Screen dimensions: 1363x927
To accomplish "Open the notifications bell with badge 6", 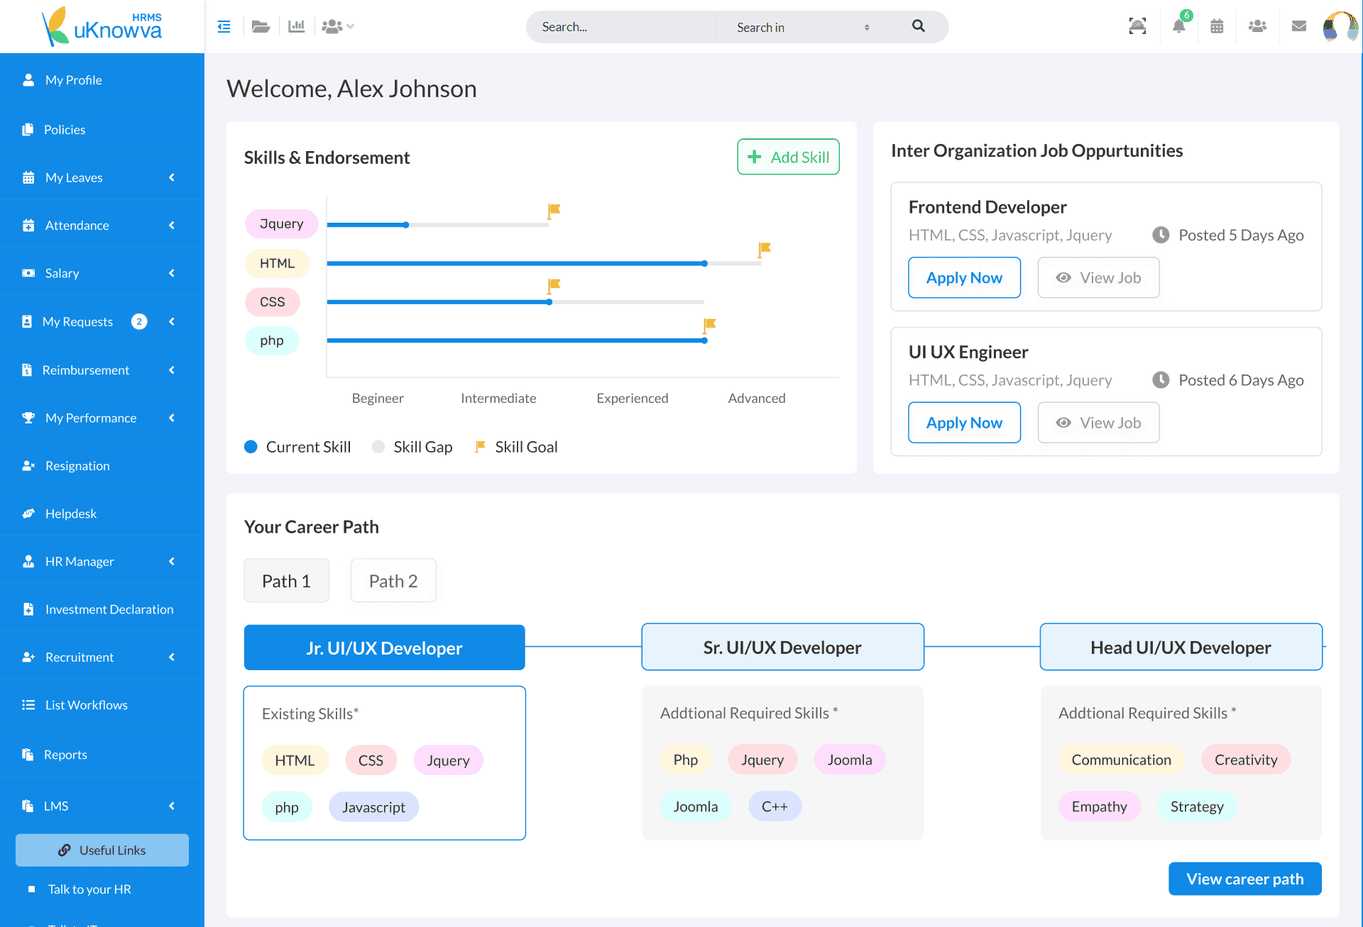I will point(1178,27).
